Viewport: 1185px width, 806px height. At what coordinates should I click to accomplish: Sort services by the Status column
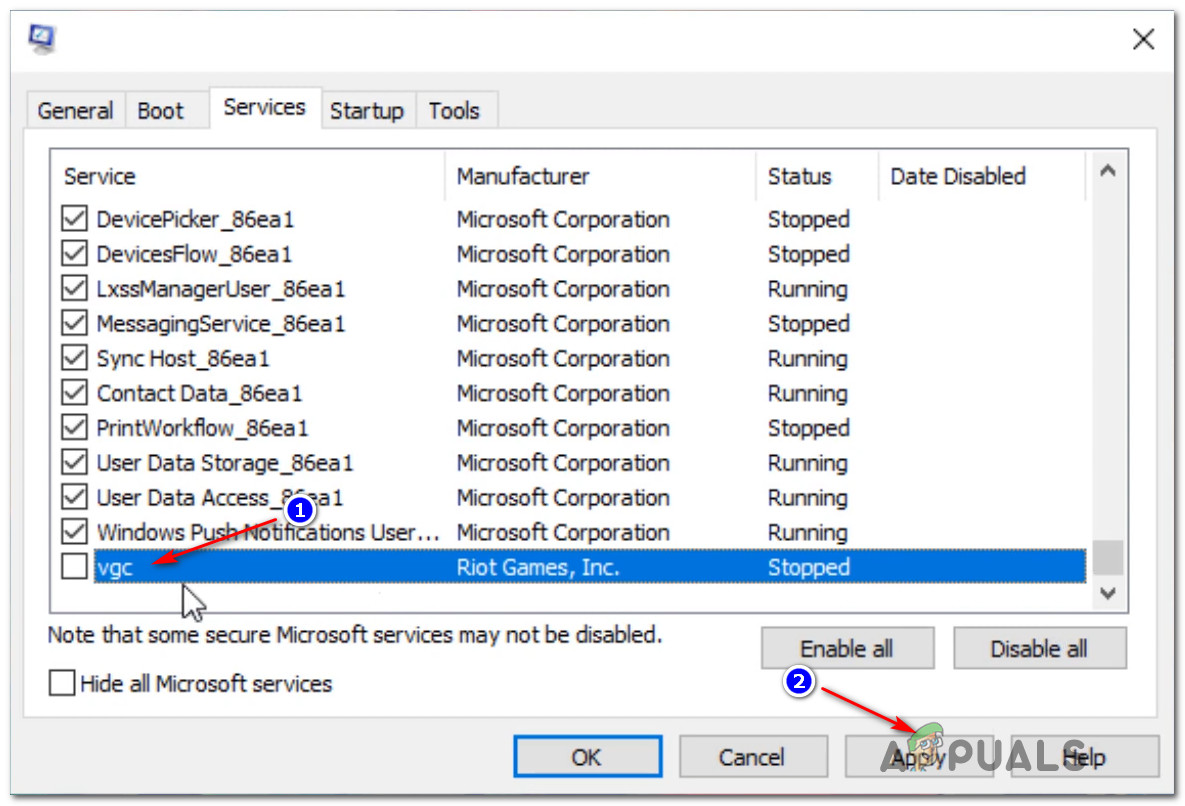[800, 176]
